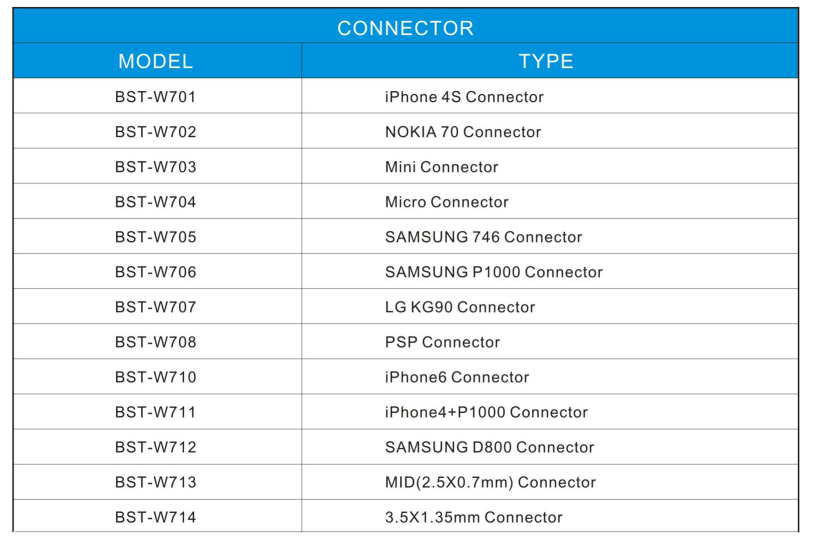Click SAMSUNG D800 Connector entry

pos(489,446)
